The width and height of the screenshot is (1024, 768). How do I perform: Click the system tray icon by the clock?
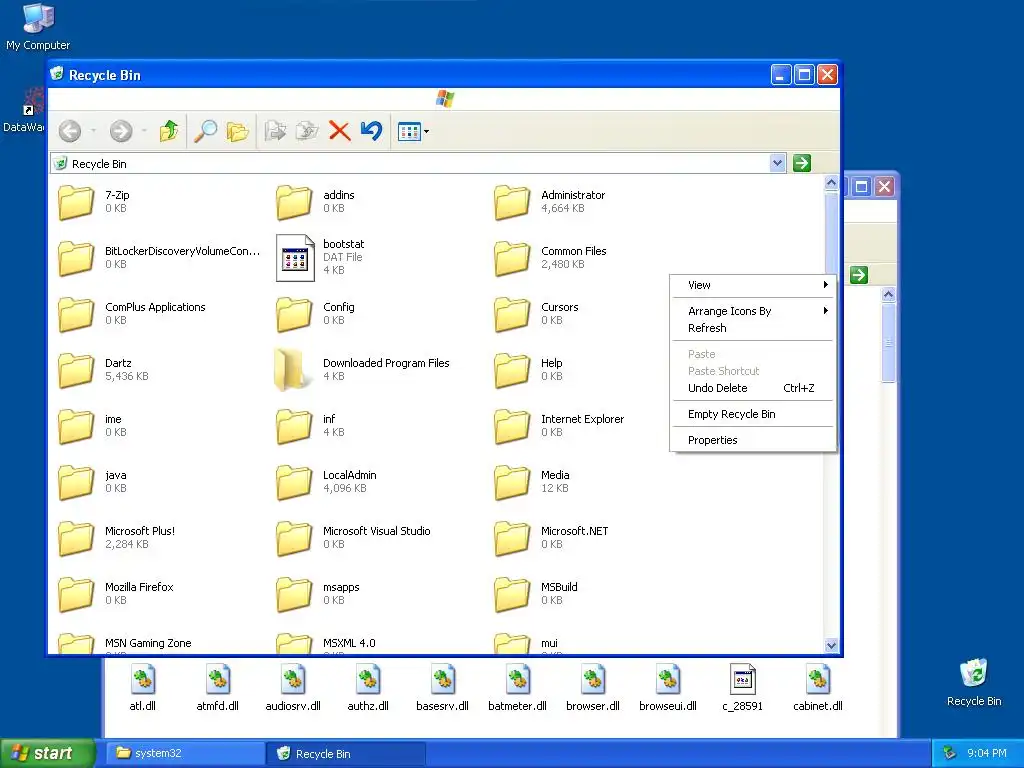click(950, 754)
